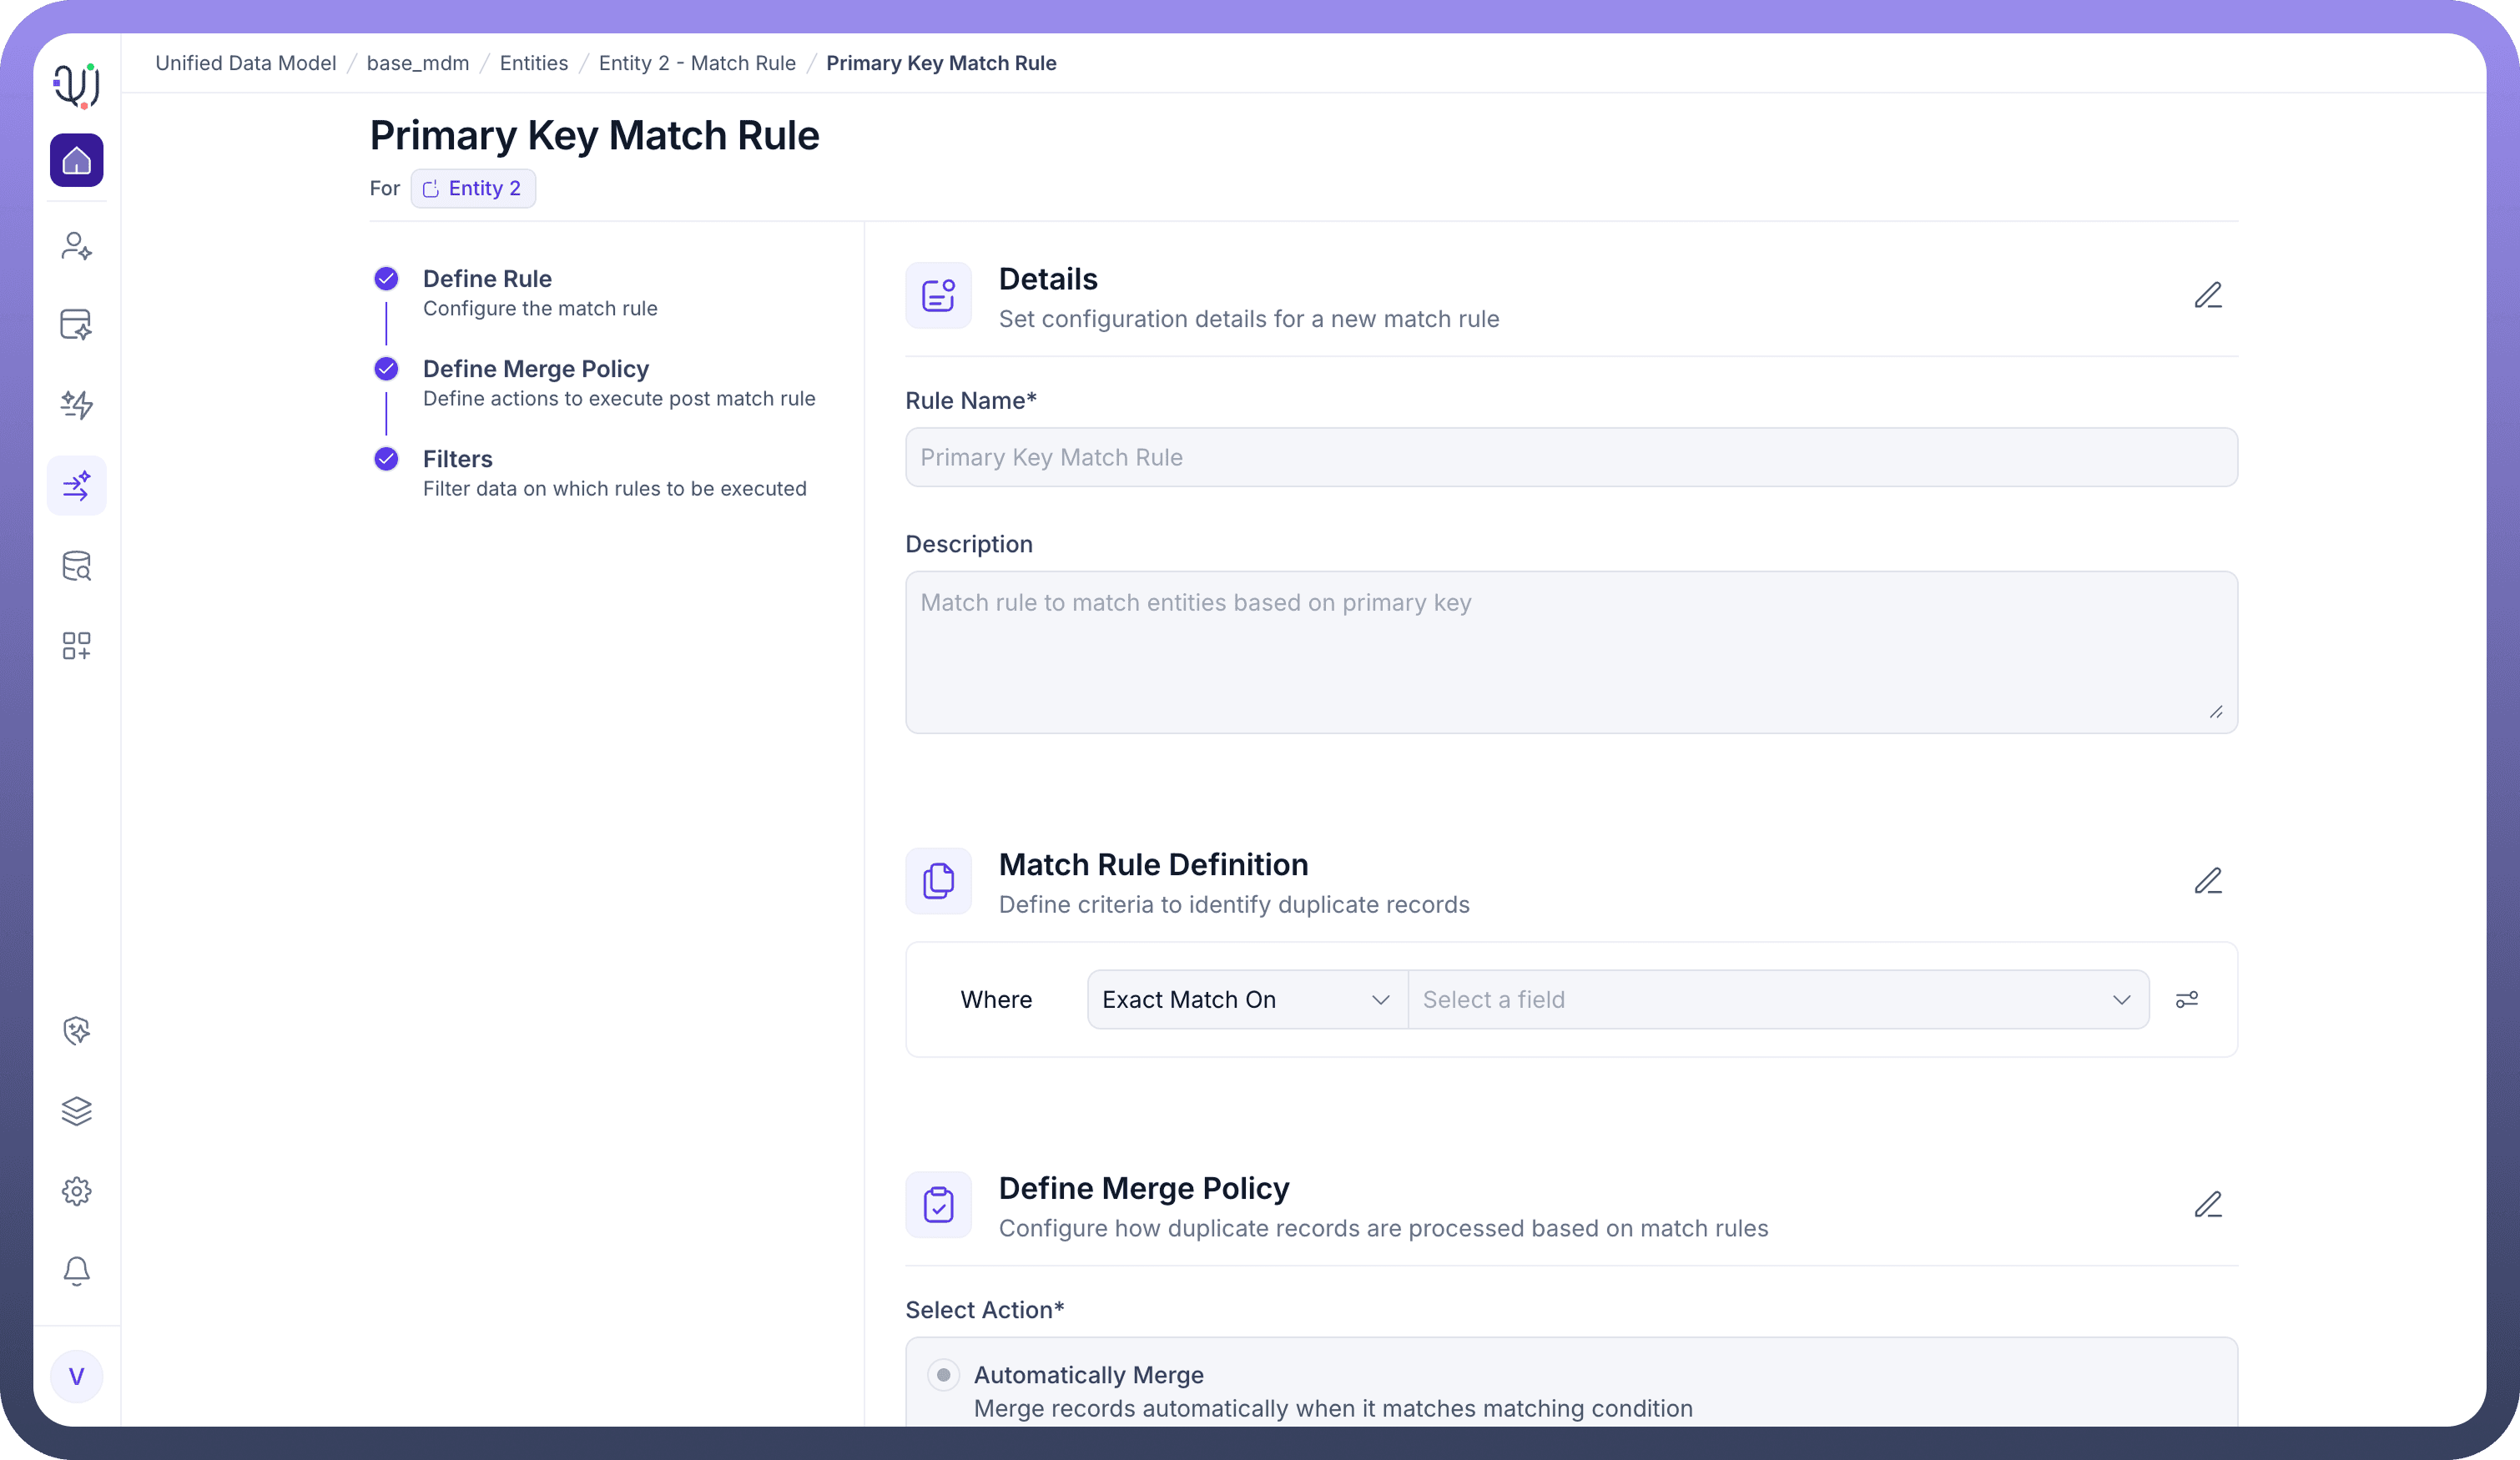Click the stacked layers sidebar icon

tap(76, 1111)
